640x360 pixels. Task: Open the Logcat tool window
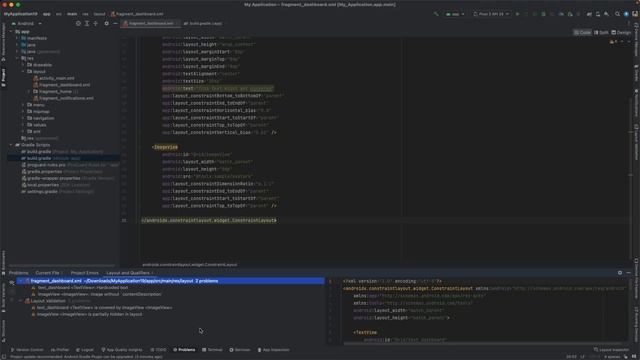pyautogui.click(x=84, y=350)
